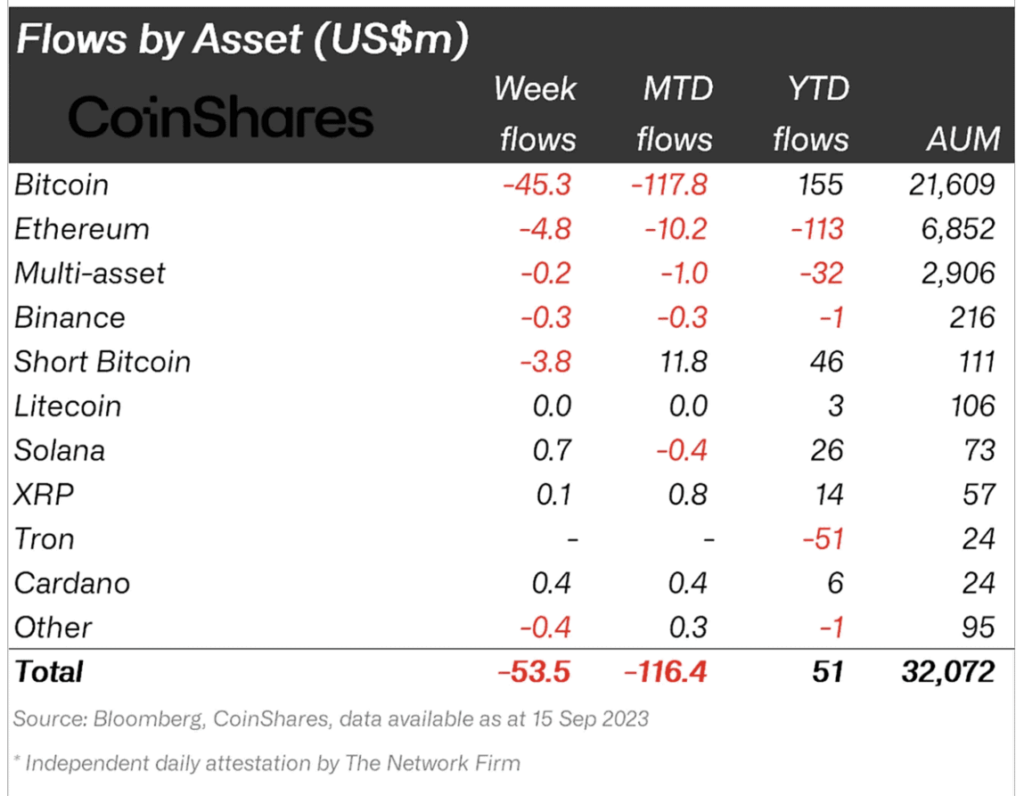1024x796 pixels.
Task: Click the Total AUM value 32,072
Action: (948, 671)
